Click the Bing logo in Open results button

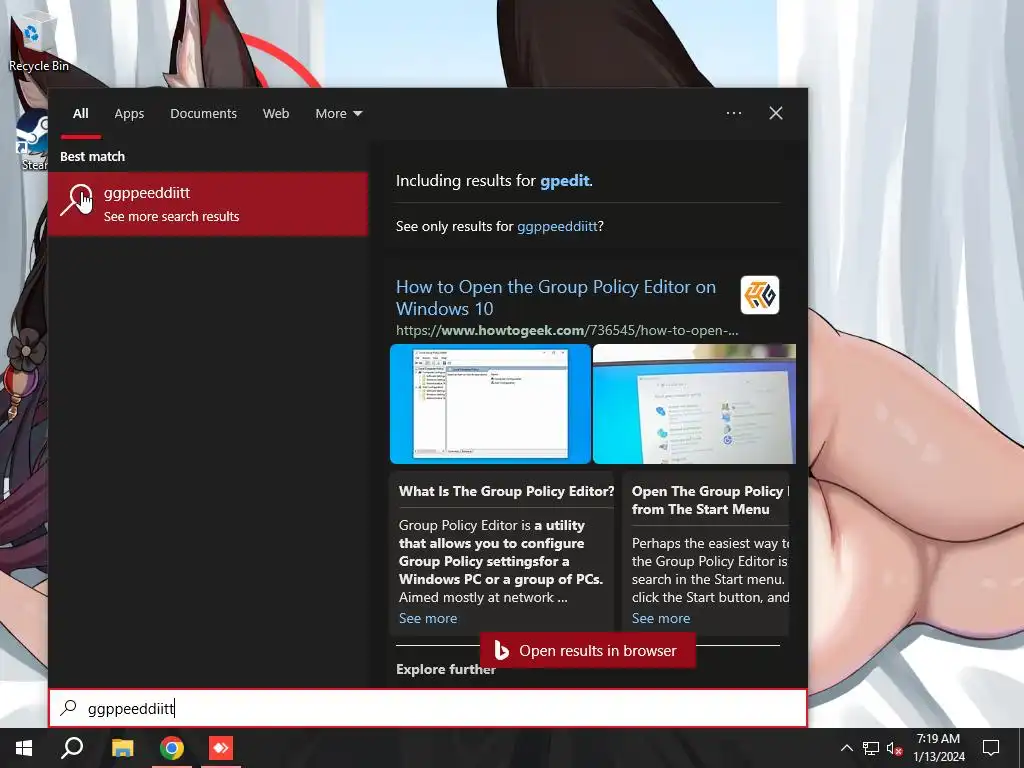click(x=501, y=650)
